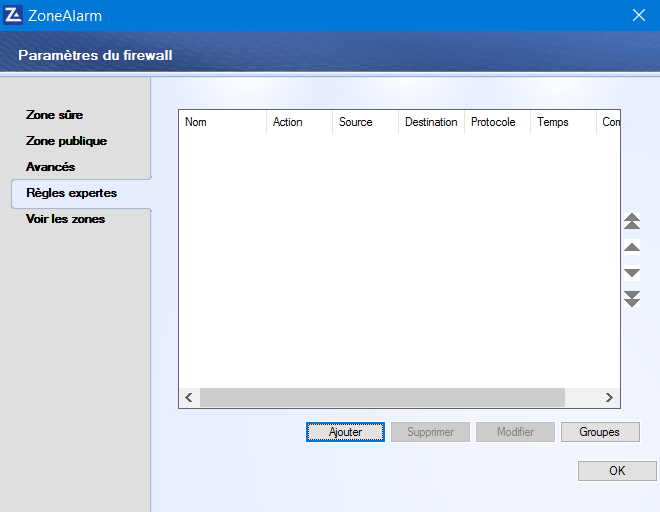Viewport: 660px width, 512px height.
Task: Open the Groupes dialog
Action: click(600, 432)
